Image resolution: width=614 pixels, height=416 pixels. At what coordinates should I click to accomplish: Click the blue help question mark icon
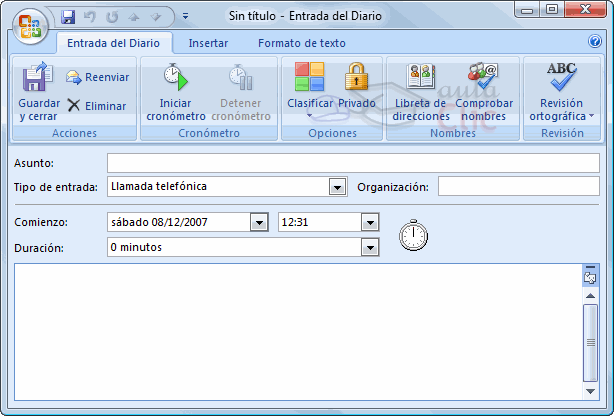pyautogui.click(x=595, y=42)
